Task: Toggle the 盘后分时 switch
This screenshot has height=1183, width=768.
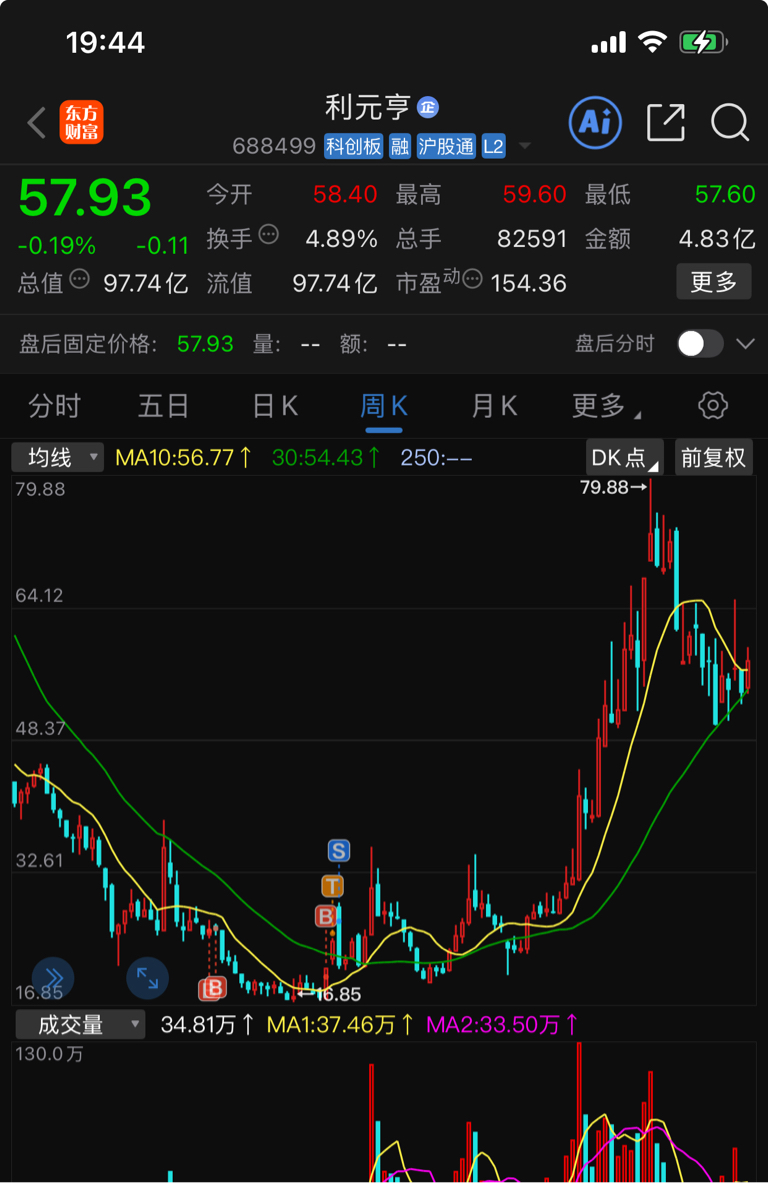Action: pos(700,344)
